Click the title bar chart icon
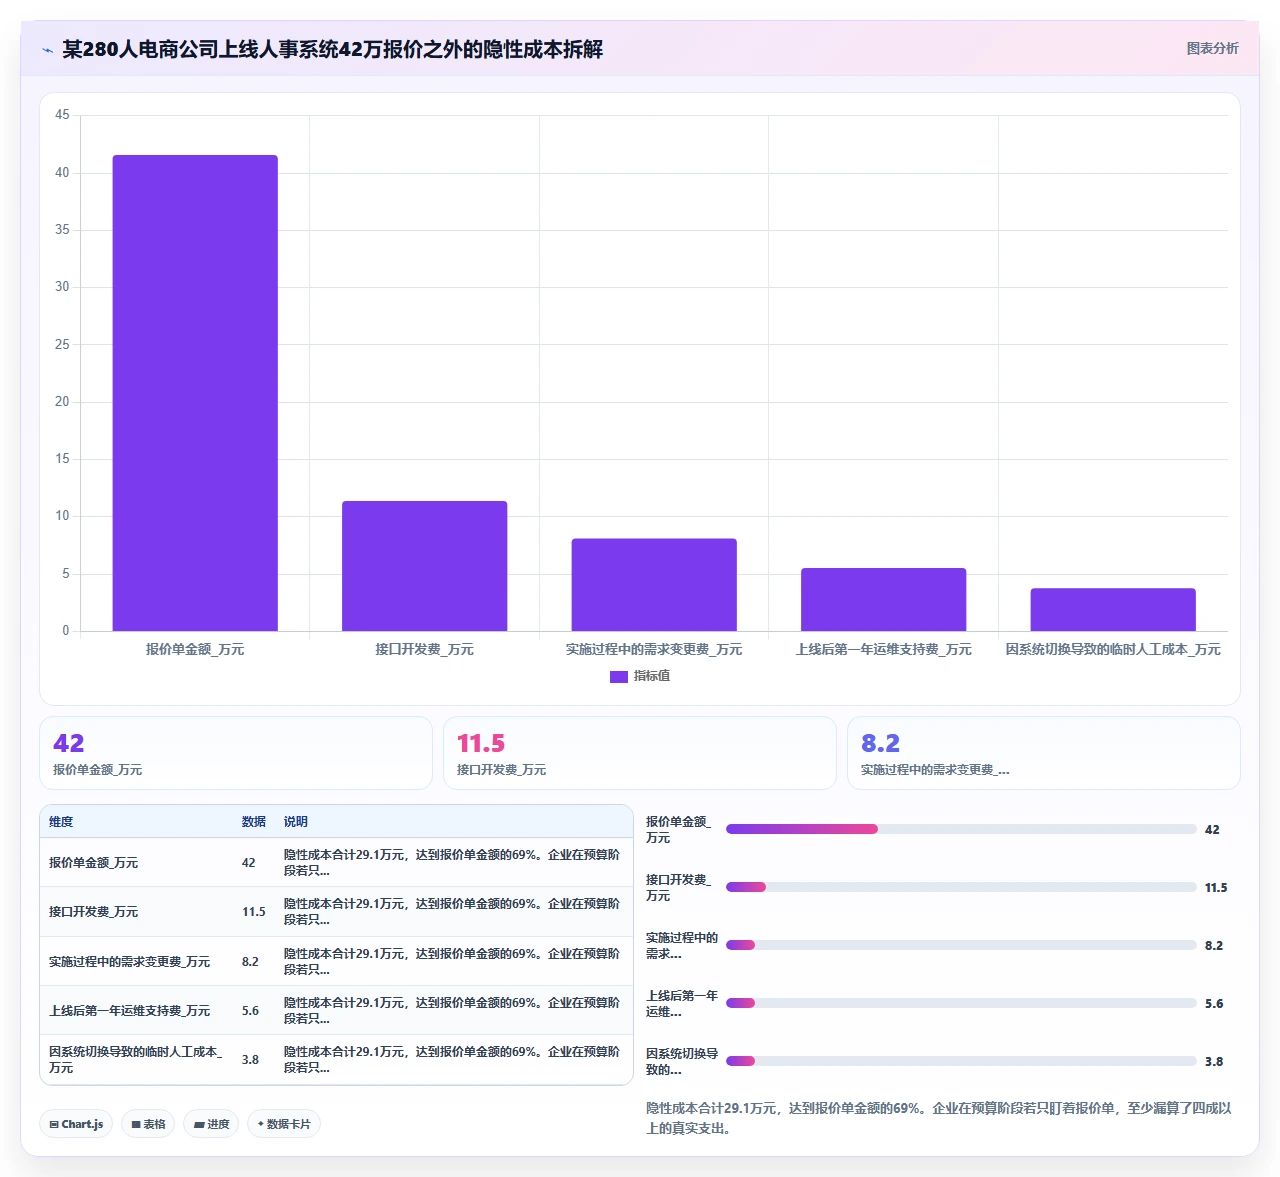Screen dimensions: 1280x1177 point(47,50)
